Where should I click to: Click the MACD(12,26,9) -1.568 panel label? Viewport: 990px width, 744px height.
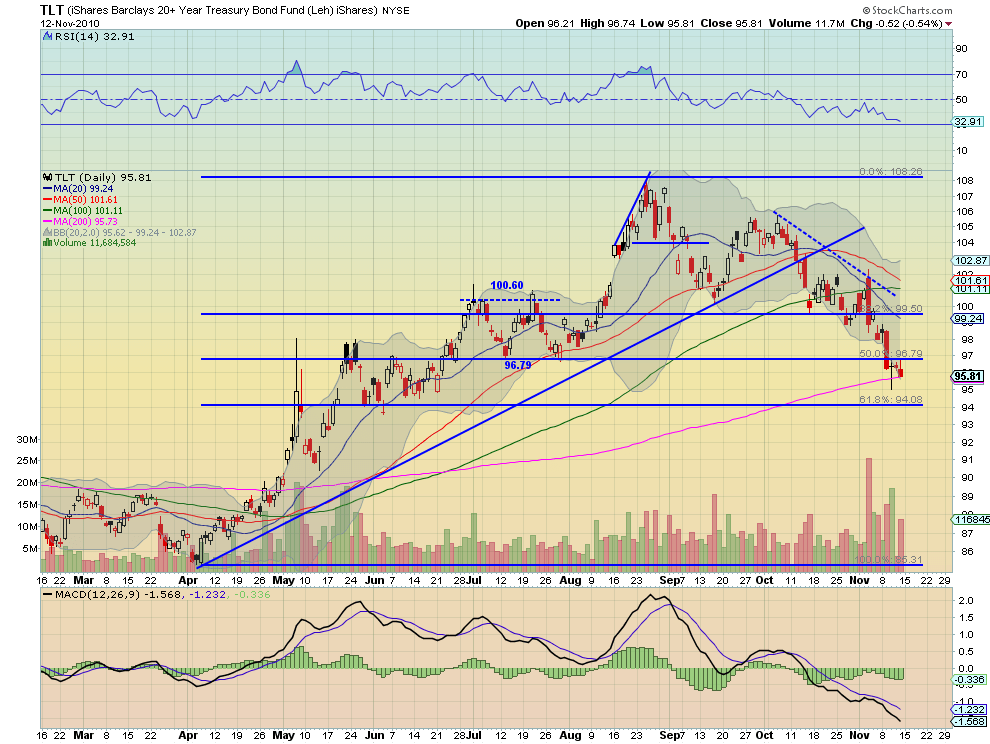coord(118,594)
